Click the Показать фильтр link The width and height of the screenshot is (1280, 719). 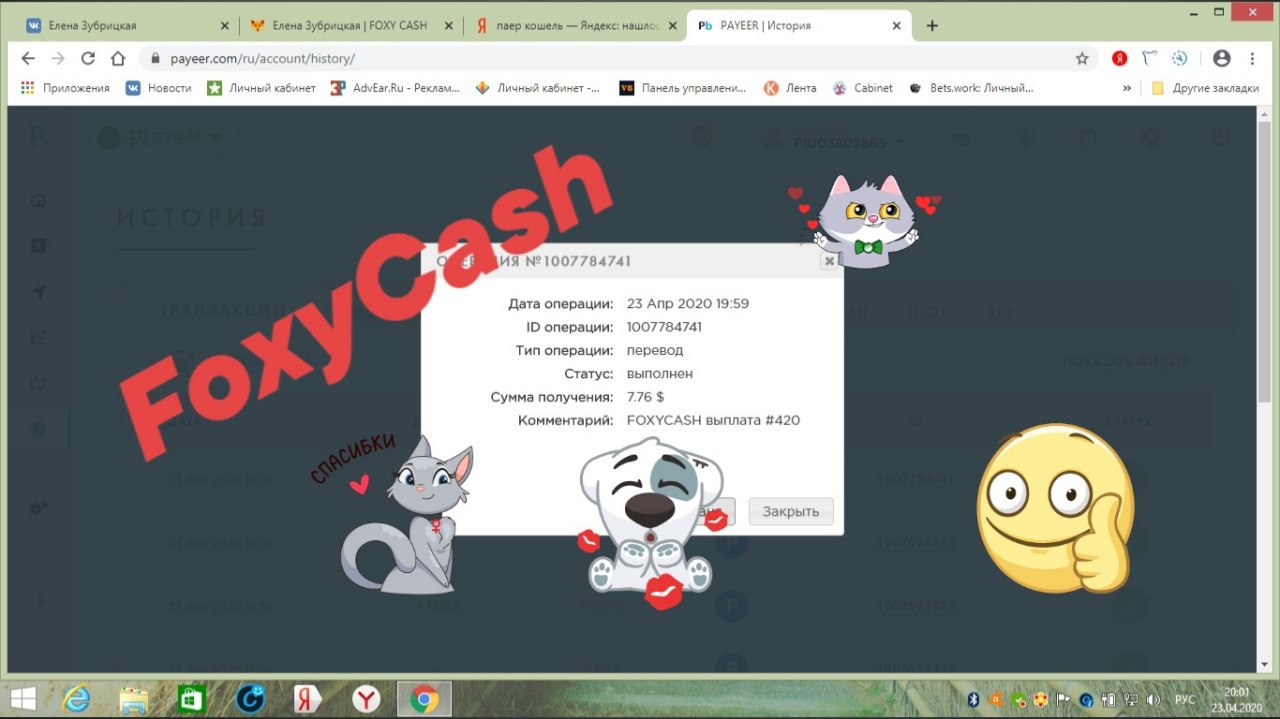click(1124, 361)
